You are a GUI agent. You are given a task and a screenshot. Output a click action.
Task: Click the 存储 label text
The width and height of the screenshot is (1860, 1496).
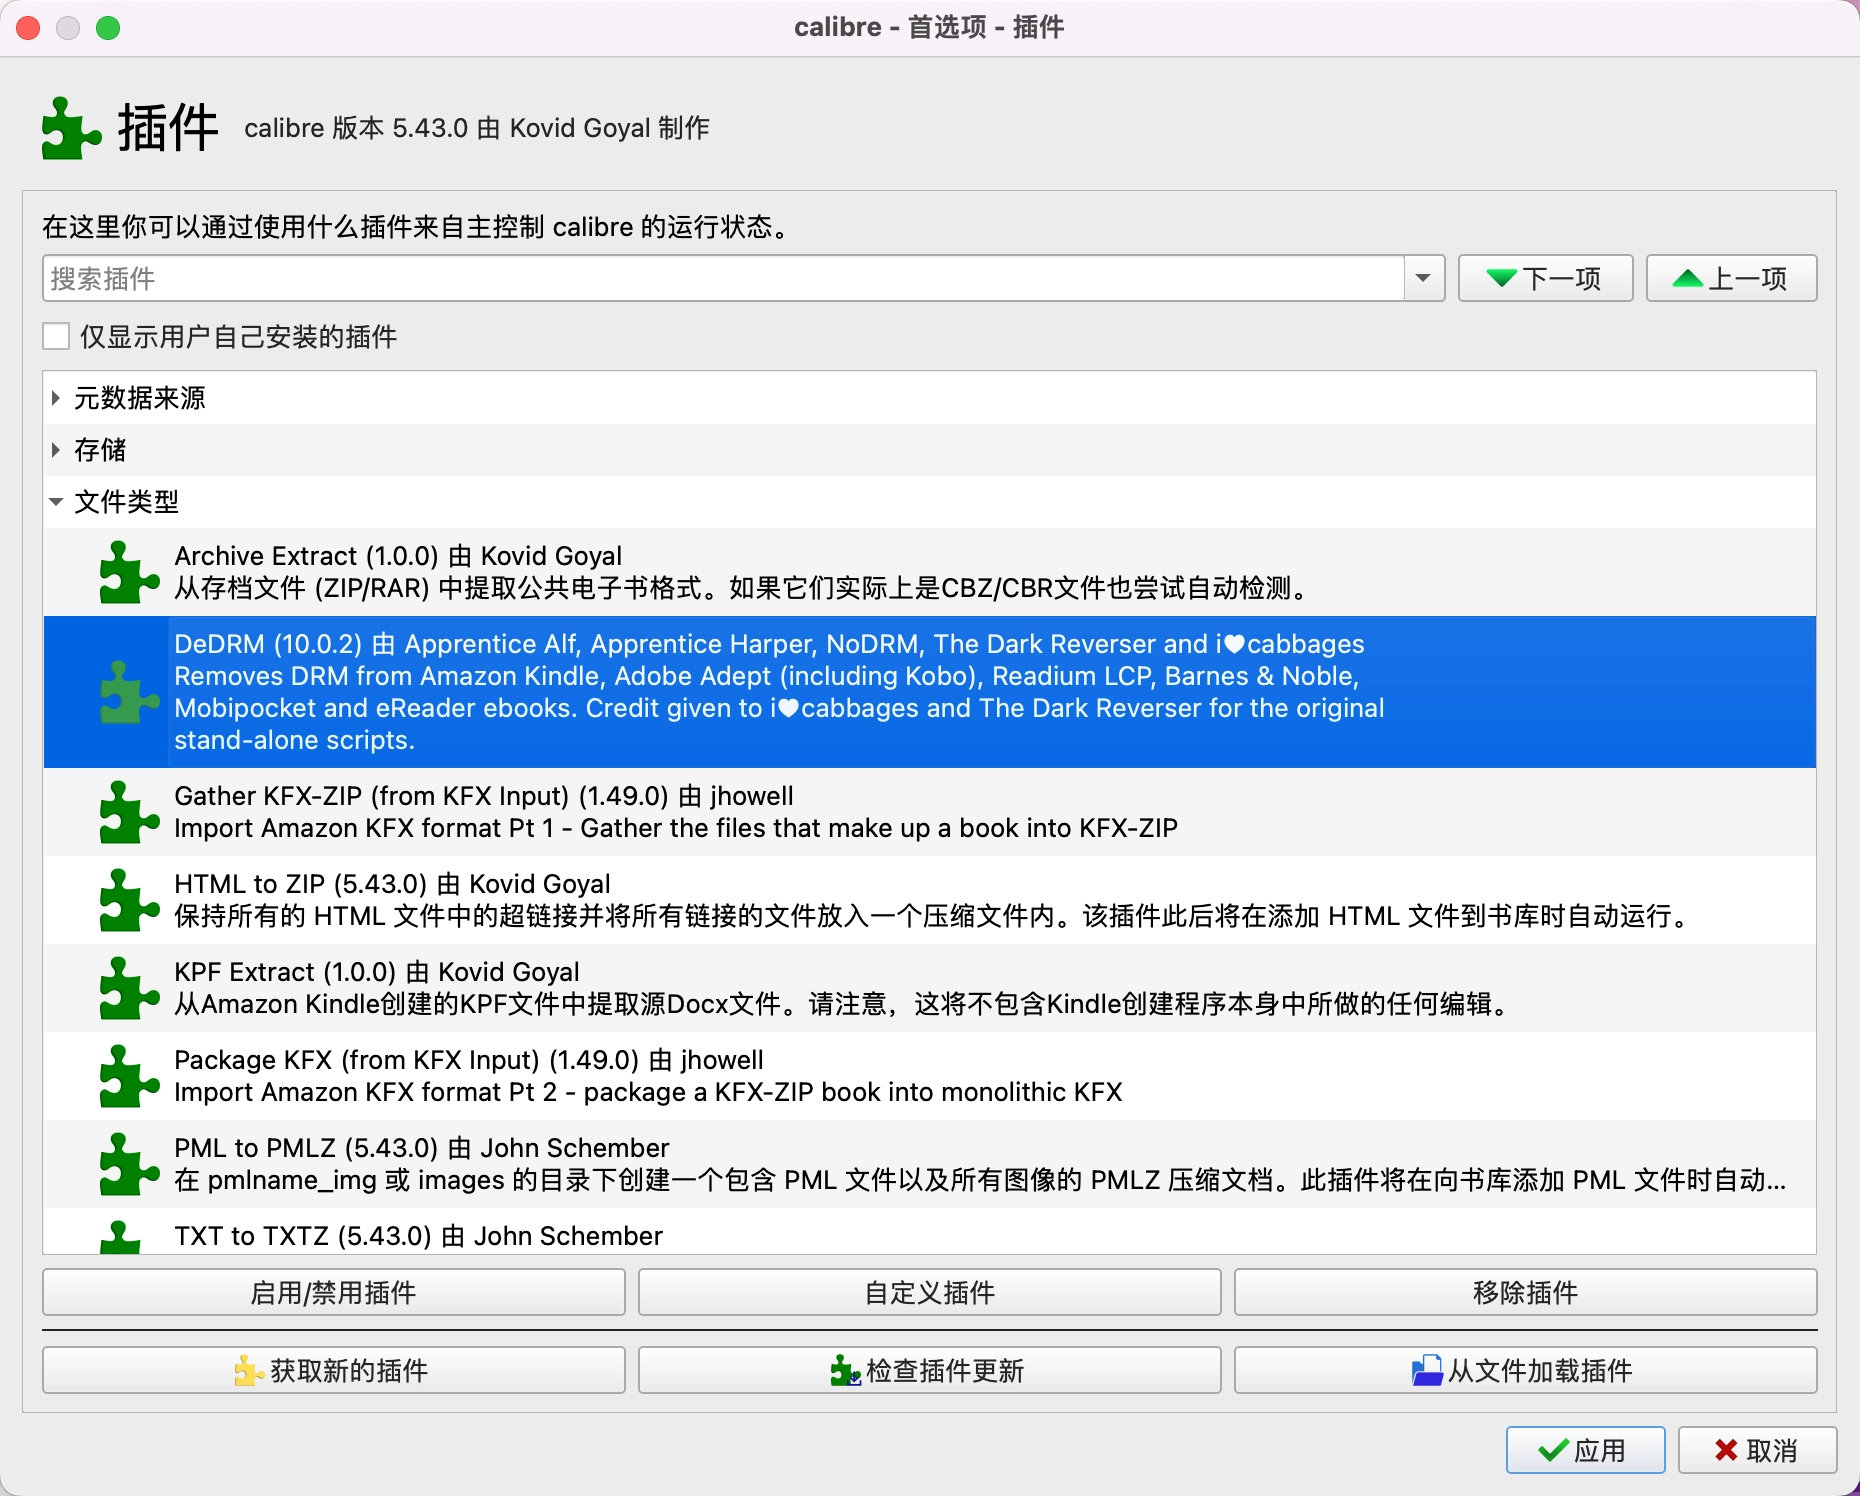(x=100, y=450)
